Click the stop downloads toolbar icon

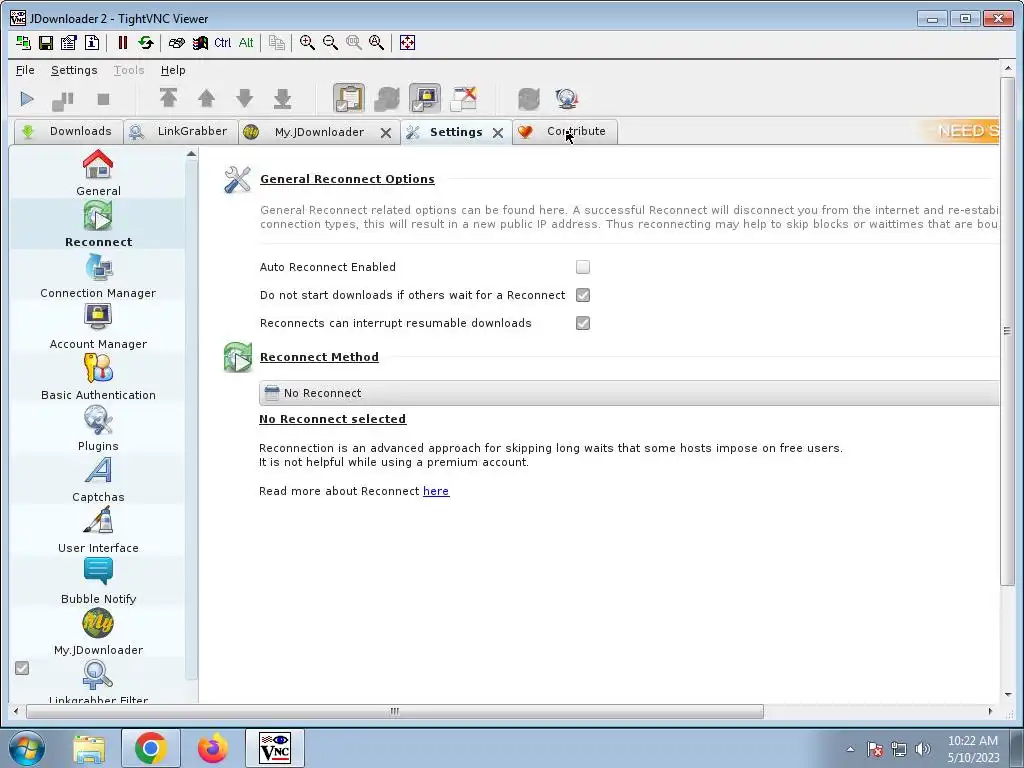pos(103,99)
